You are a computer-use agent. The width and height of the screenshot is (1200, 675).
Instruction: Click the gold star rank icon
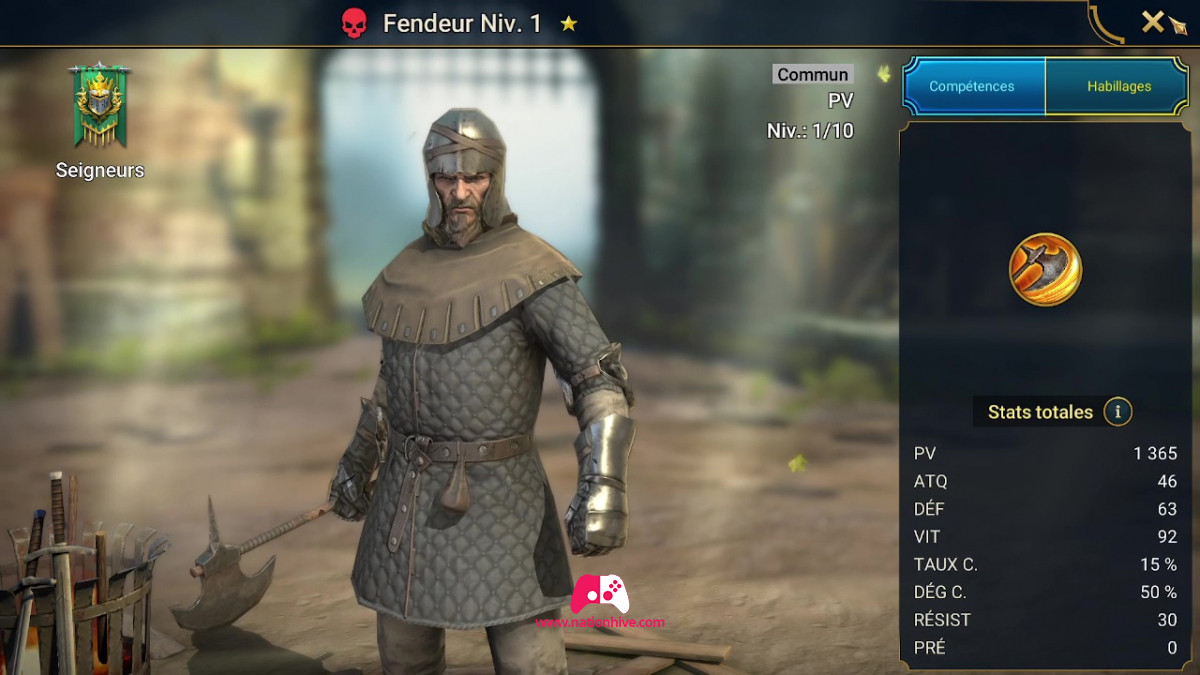tap(569, 23)
